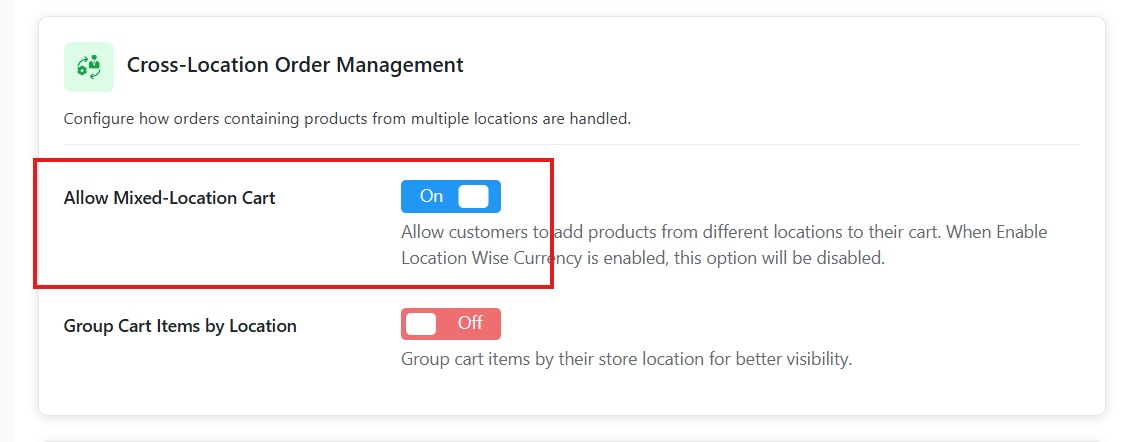Click the white knob on the red Off switch

422,324
